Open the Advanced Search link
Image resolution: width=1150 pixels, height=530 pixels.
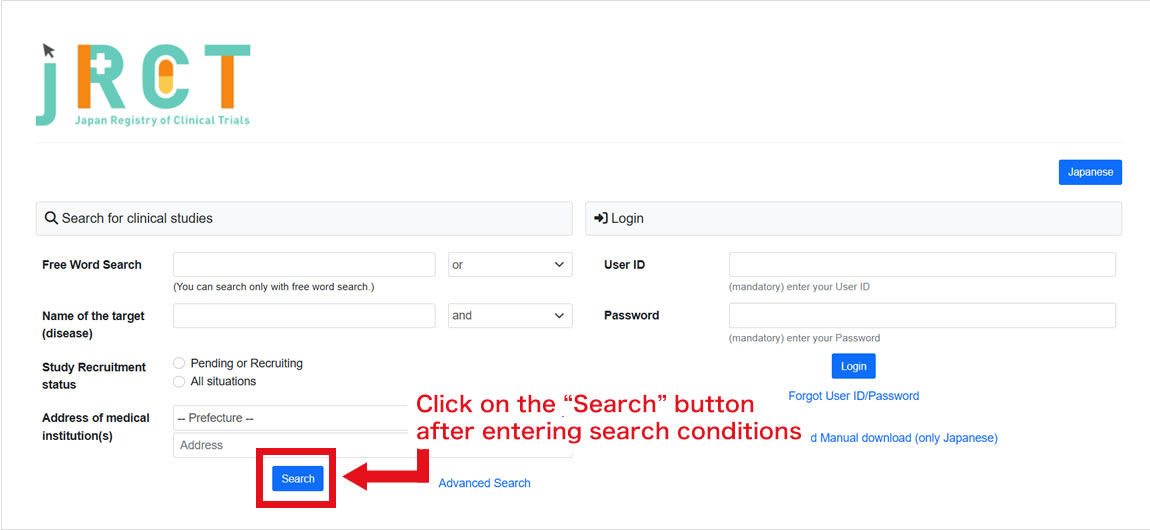(x=484, y=483)
